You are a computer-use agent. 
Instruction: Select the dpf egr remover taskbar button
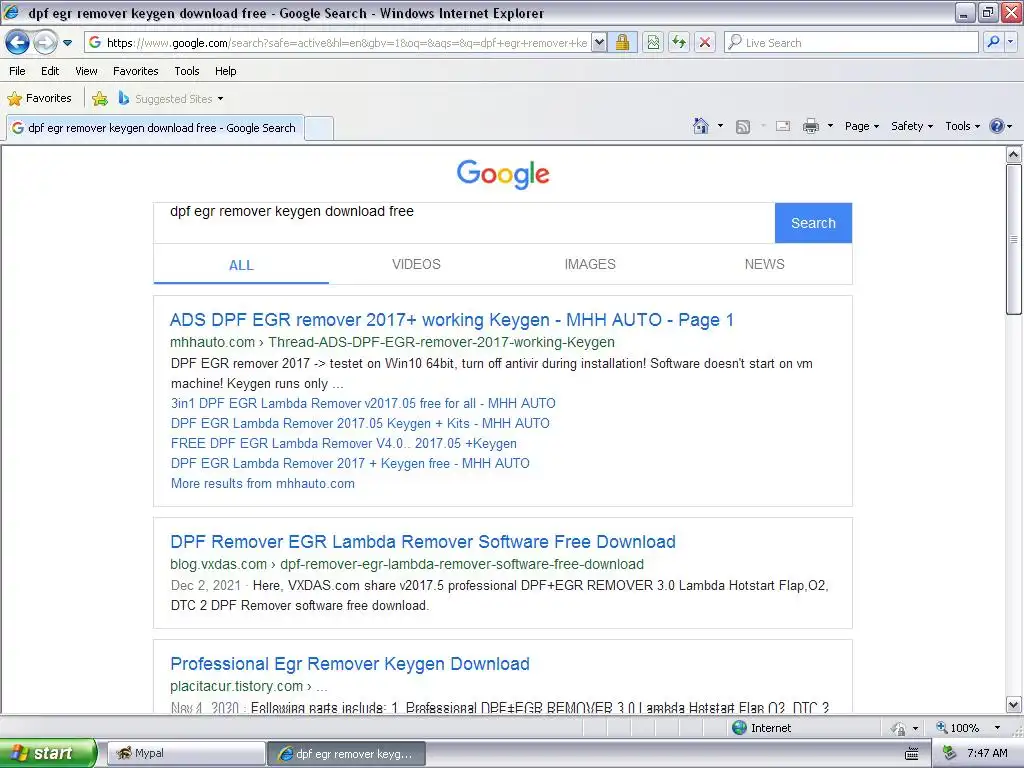pos(346,754)
